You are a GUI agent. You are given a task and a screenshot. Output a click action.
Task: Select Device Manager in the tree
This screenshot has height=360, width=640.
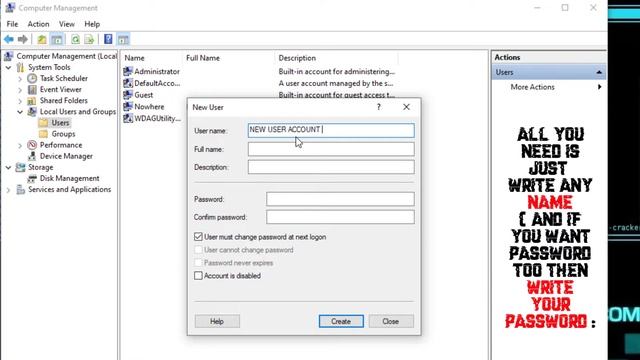(x=66, y=156)
